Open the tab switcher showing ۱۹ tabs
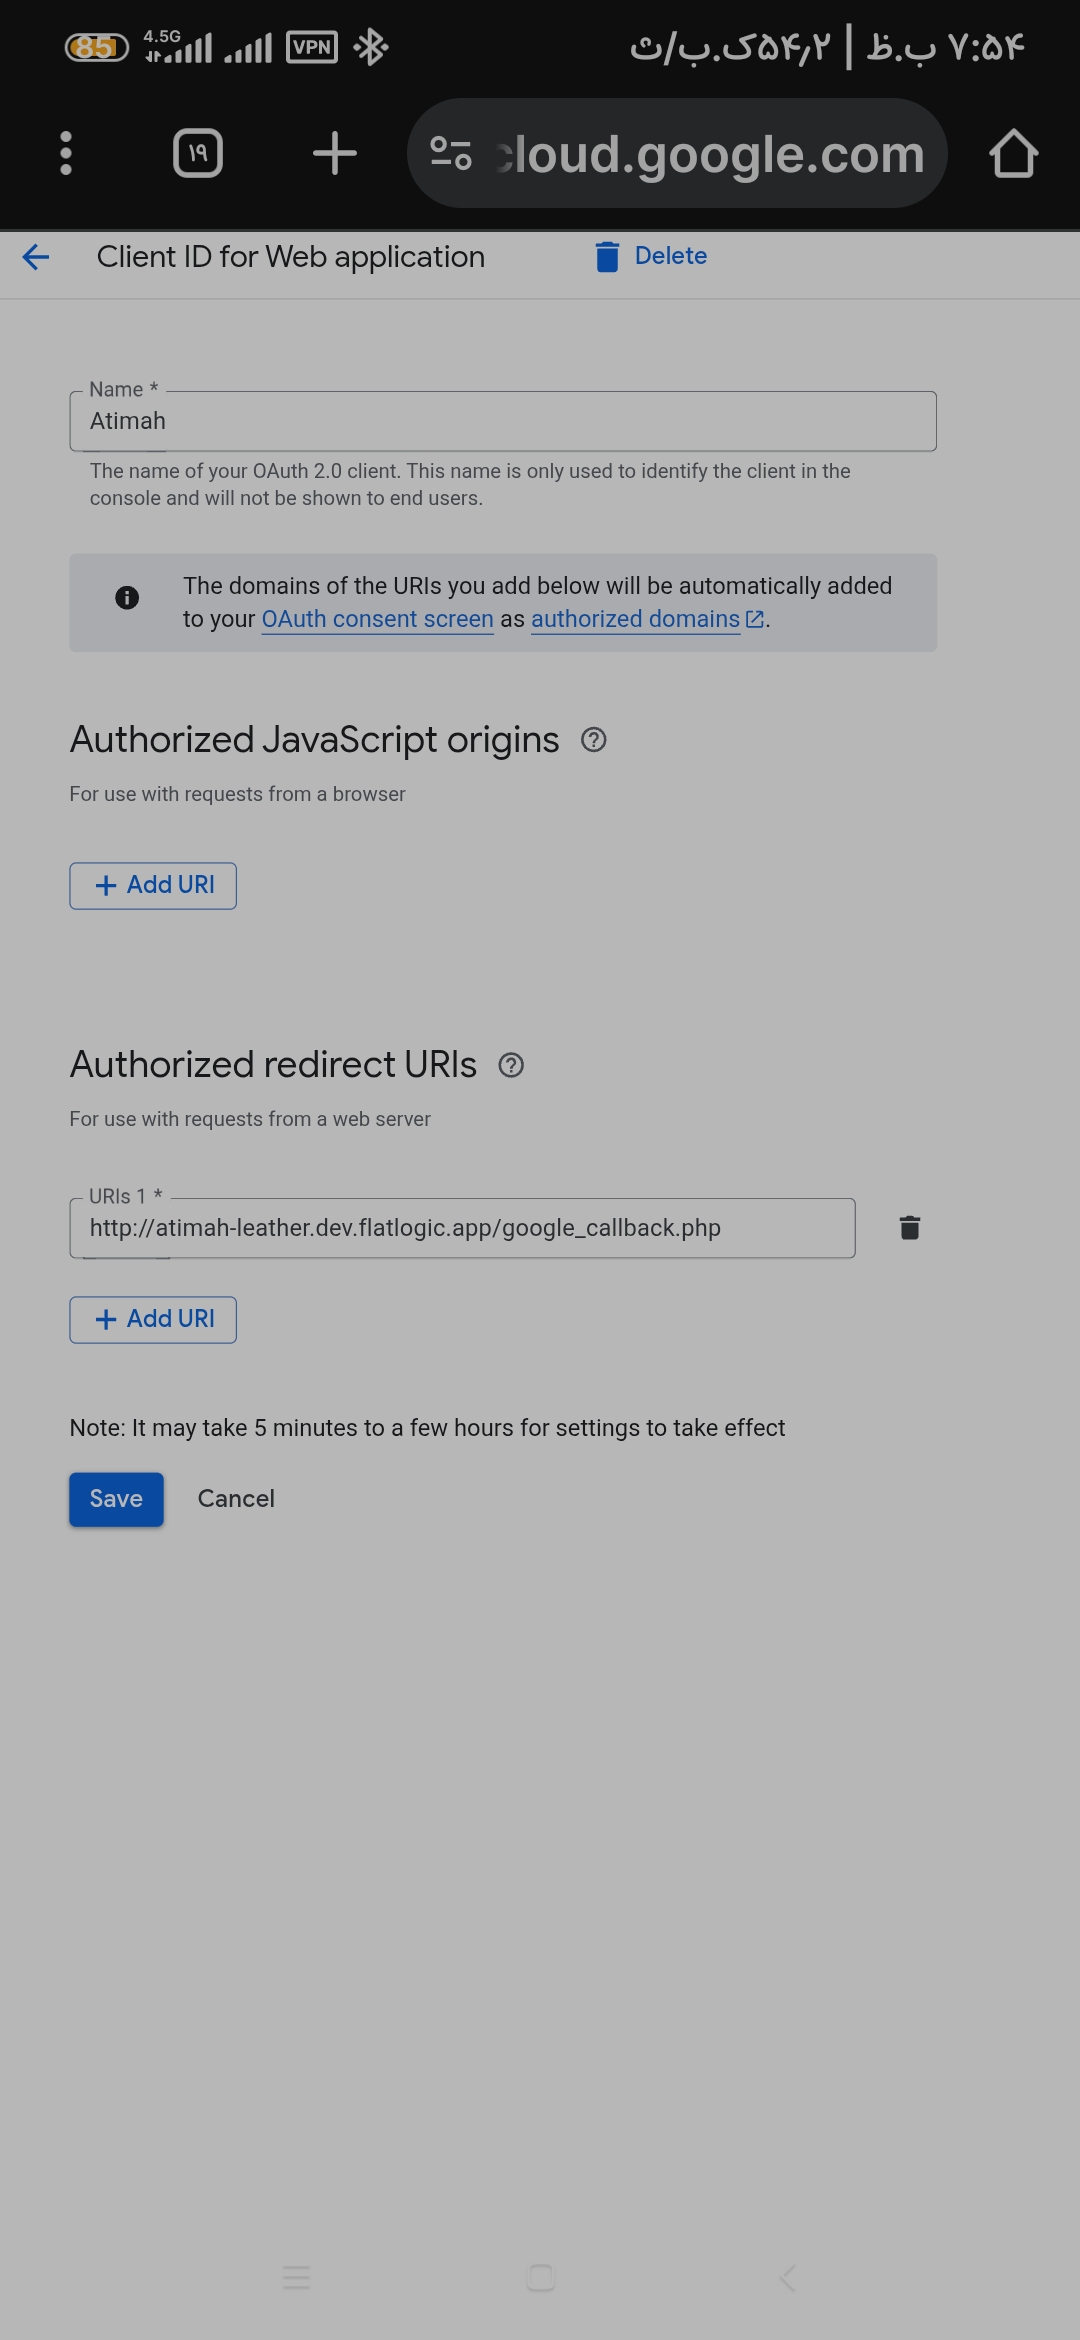1080x2340 pixels. tap(198, 154)
